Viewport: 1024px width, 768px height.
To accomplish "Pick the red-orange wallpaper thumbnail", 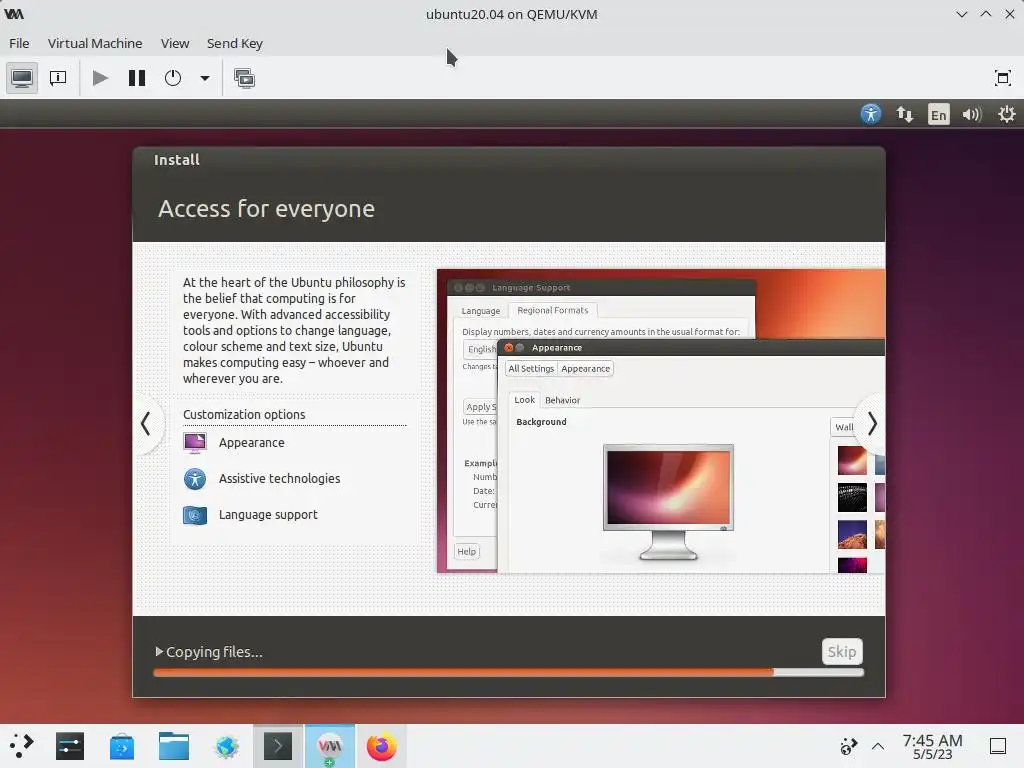I will 852,460.
